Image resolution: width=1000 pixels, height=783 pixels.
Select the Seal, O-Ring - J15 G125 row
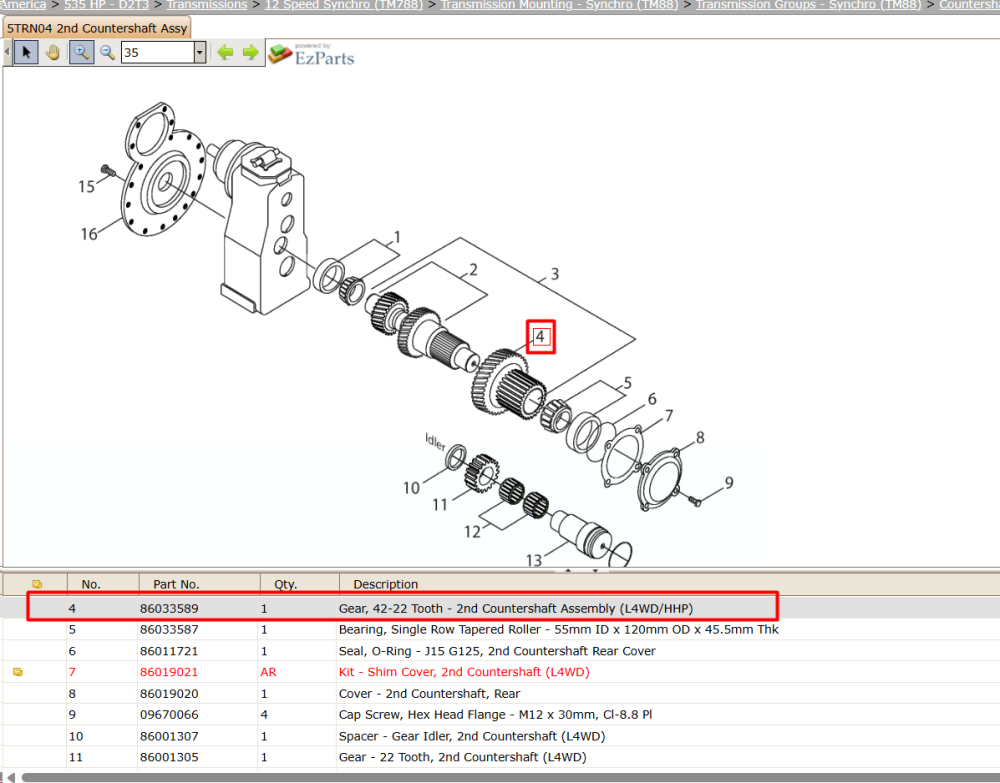click(497, 651)
